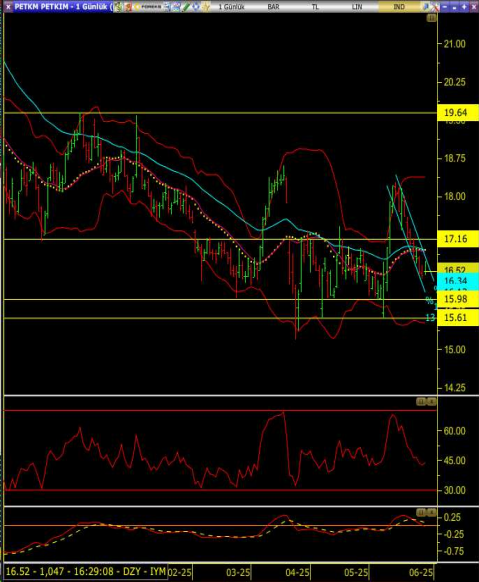This screenshot has height=582, width=479.
Task: Click the pin icon right of IND
Action: click(425, 7)
